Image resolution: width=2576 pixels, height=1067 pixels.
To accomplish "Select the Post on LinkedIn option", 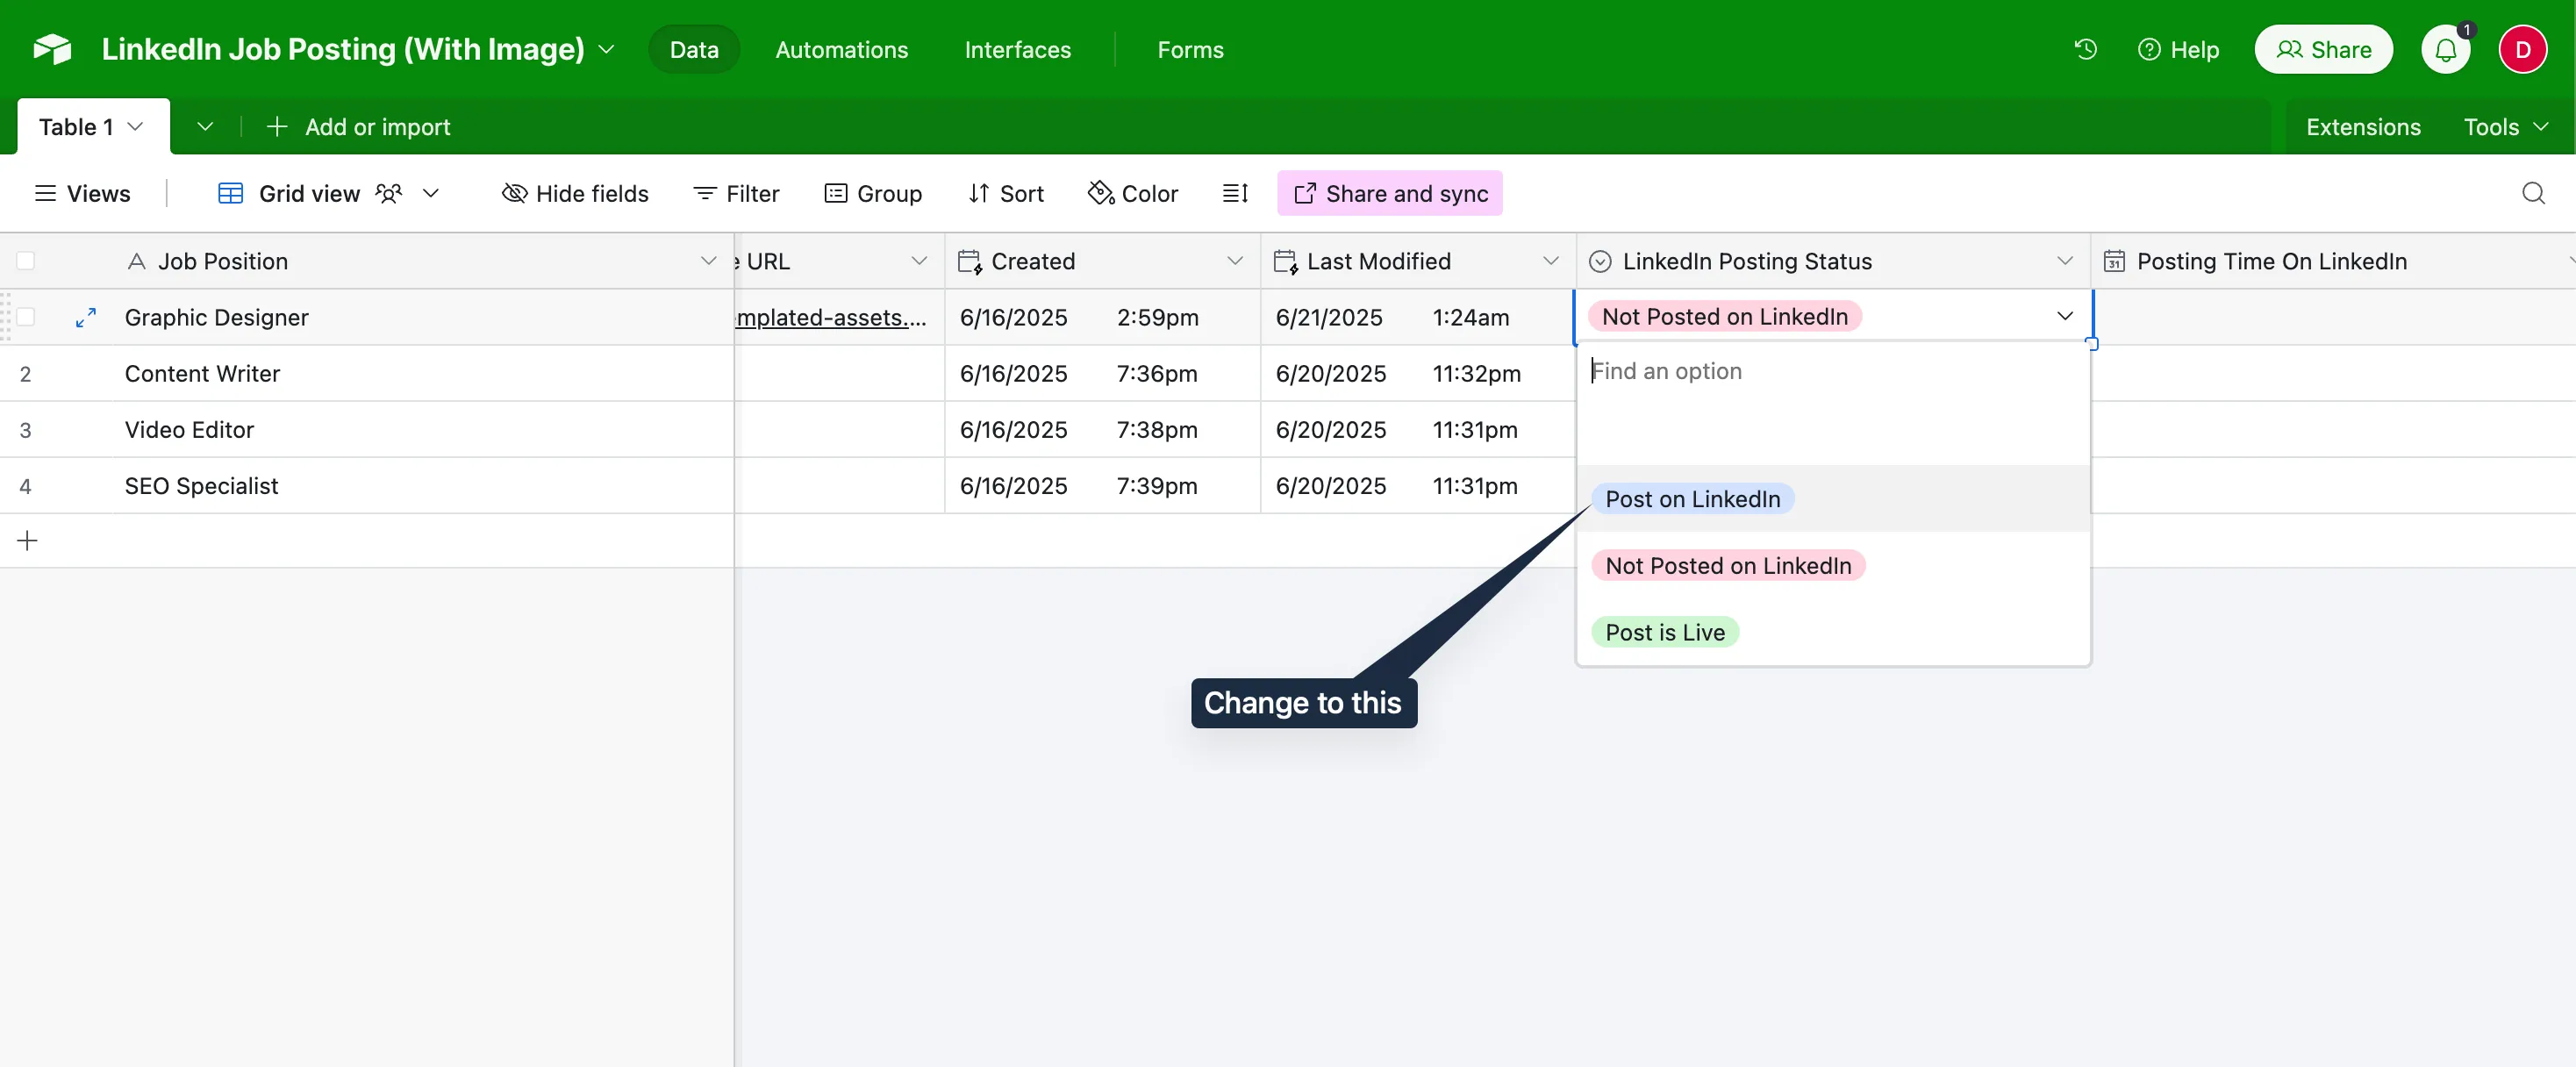I will pyautogui.click(x=1692, y=499).
